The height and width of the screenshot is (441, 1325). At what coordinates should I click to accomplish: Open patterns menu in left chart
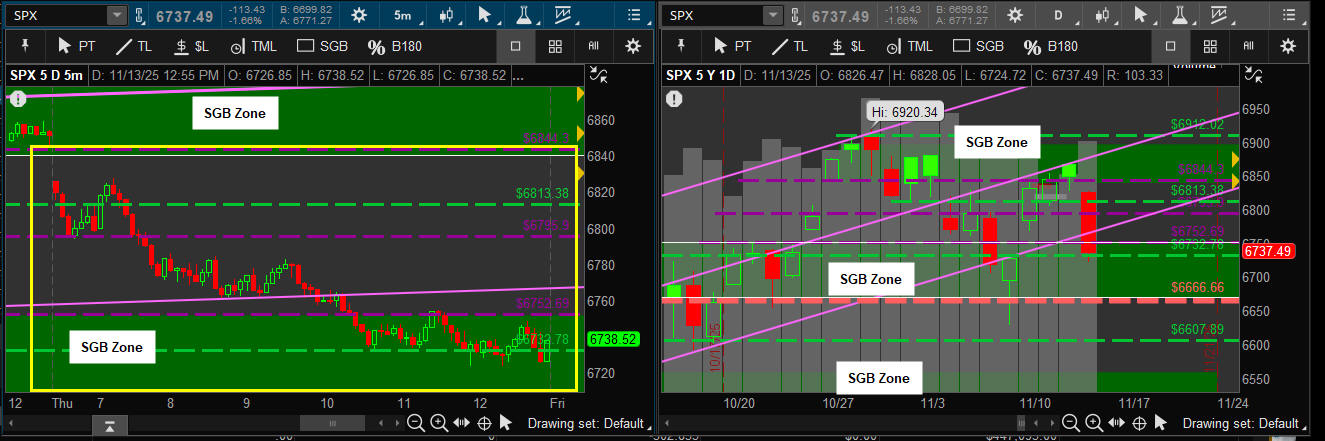564,15
